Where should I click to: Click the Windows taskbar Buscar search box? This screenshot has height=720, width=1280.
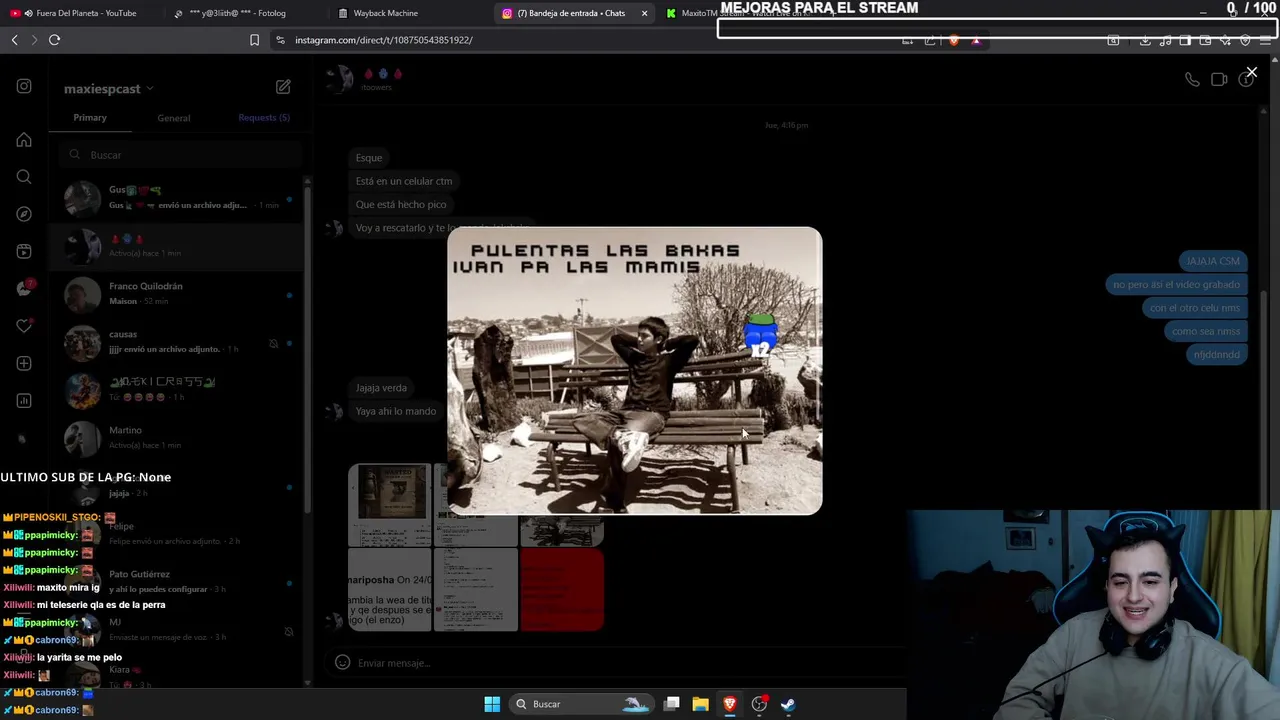(581, 704)
